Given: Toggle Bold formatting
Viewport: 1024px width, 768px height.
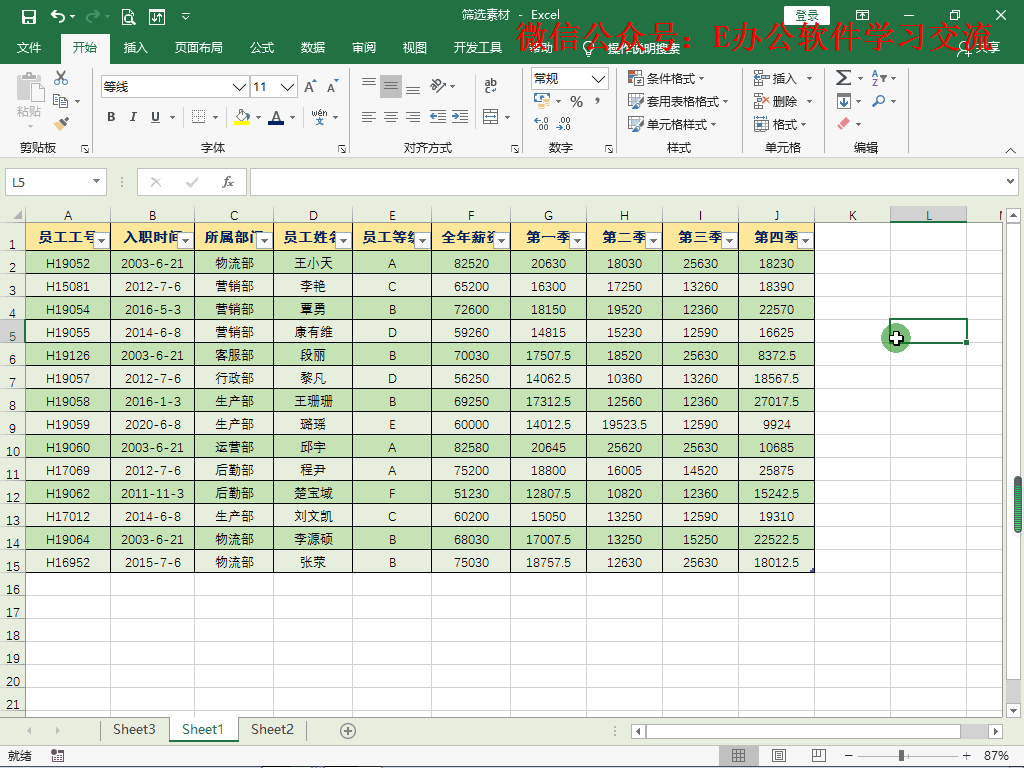Looking at the screenshot, I should tap(111, 117).
